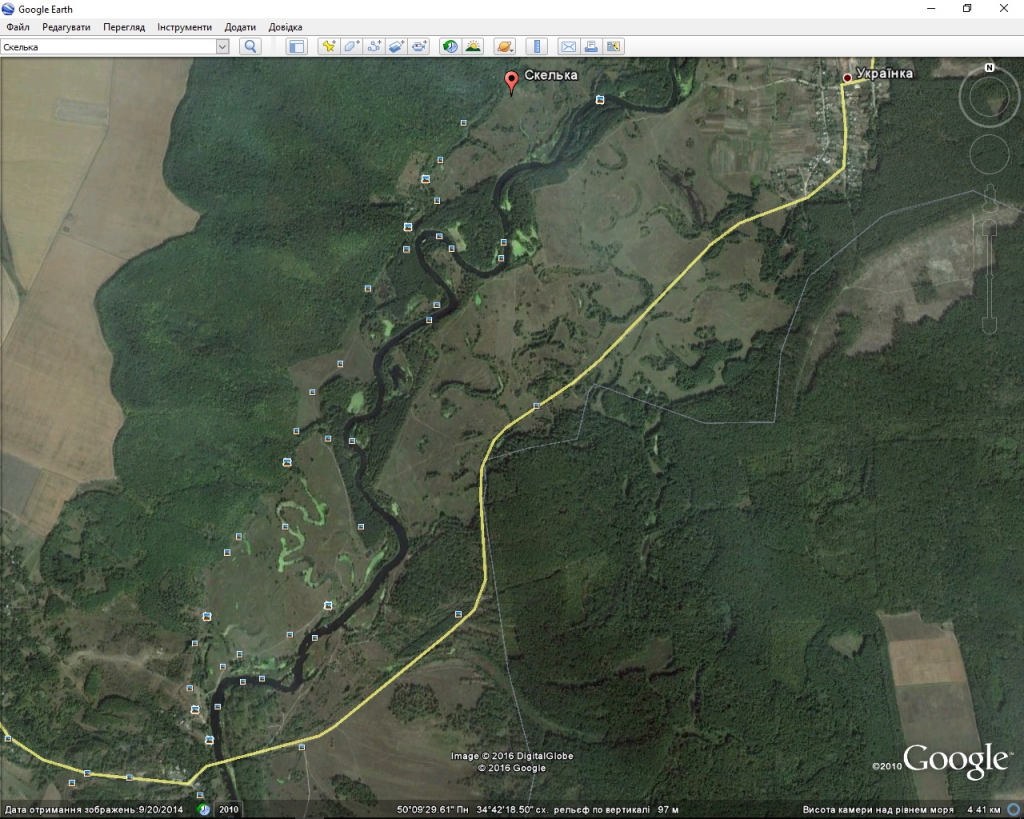The image size is (1024, 819).
Task: Click the email envelope icon
Action: [x=567, y=46]
